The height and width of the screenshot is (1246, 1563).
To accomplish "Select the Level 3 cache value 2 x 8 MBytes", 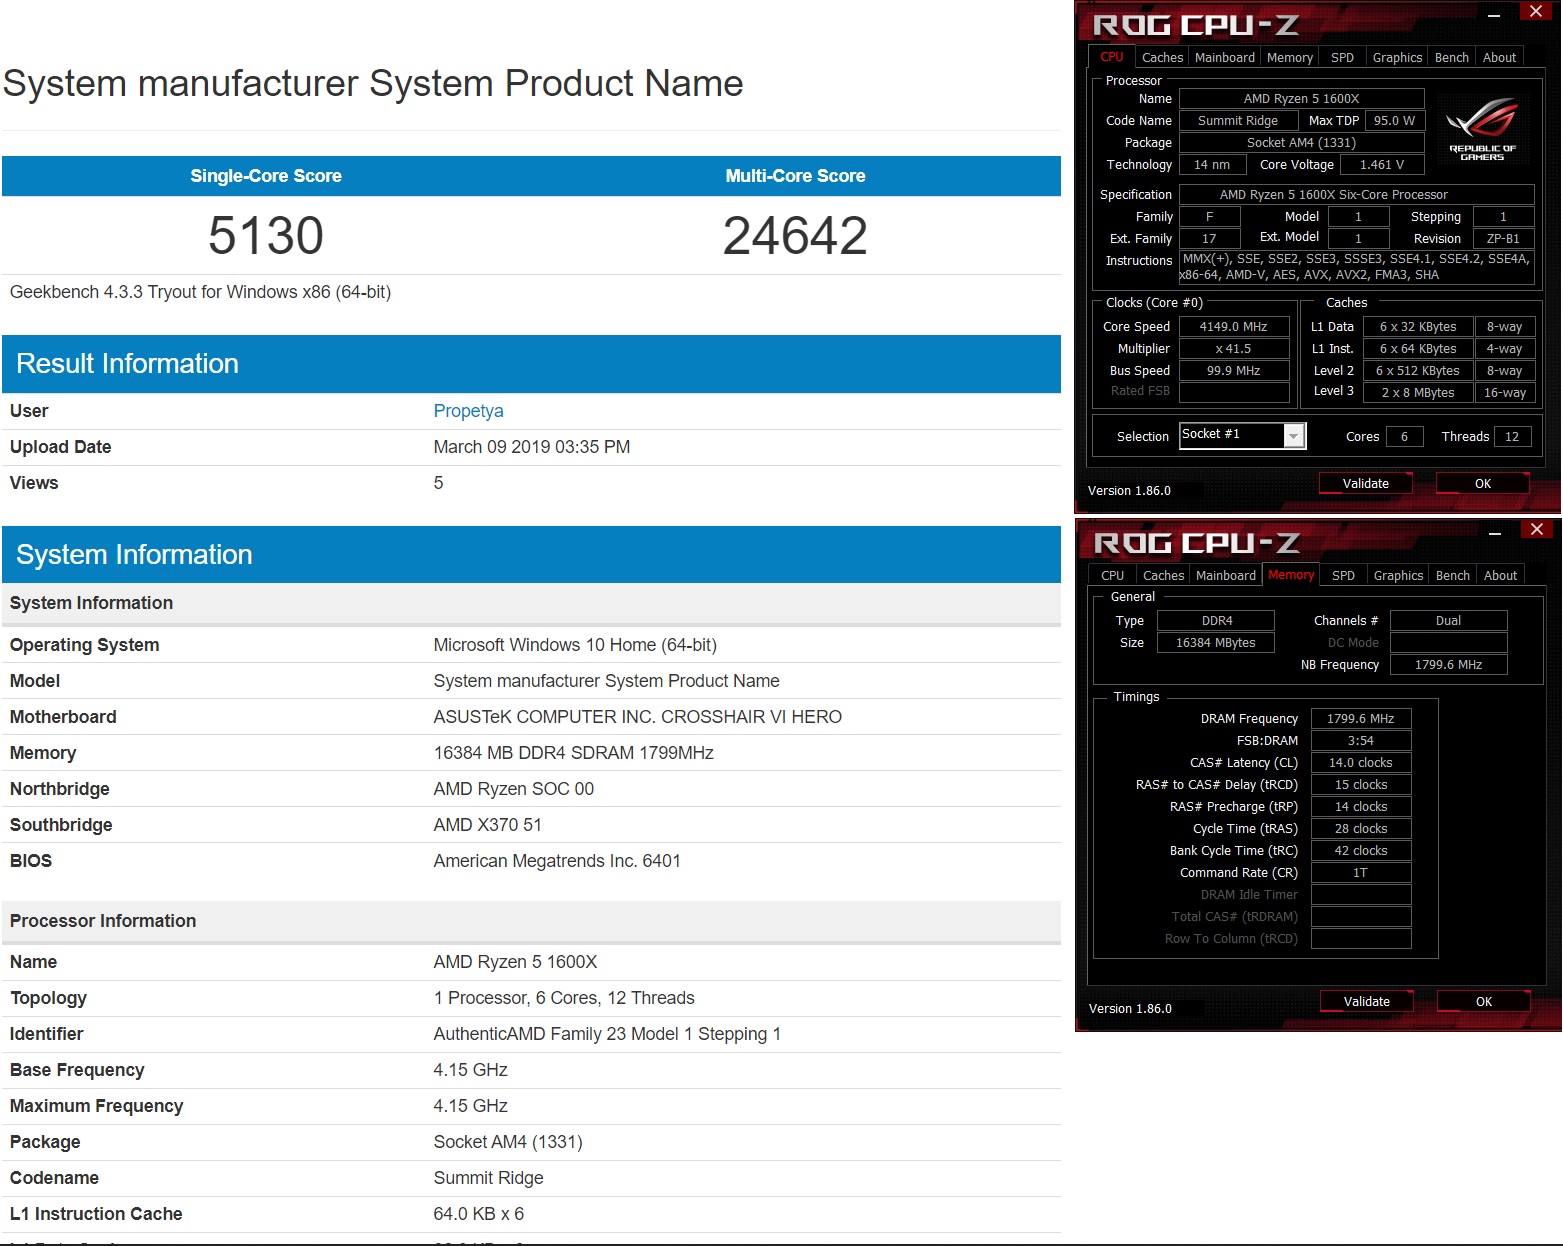I will tap(1417, 392).
